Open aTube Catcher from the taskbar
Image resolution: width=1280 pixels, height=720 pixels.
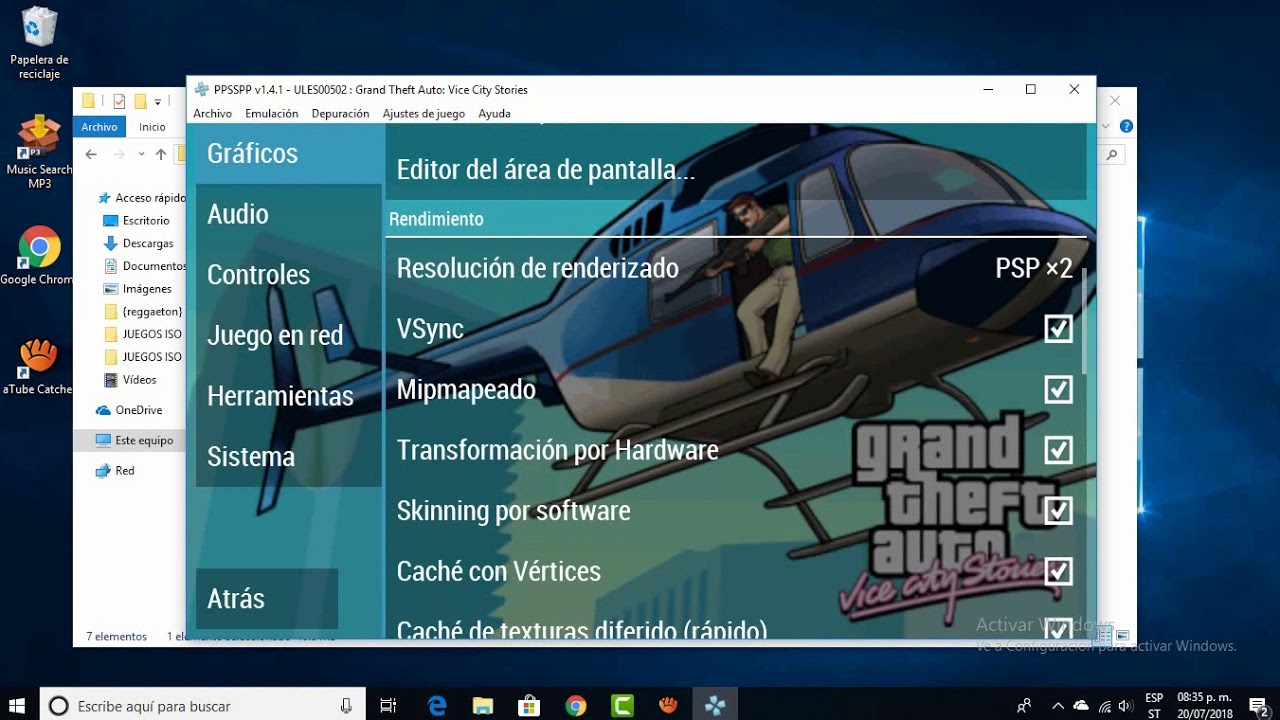click(x=668, y=705)
